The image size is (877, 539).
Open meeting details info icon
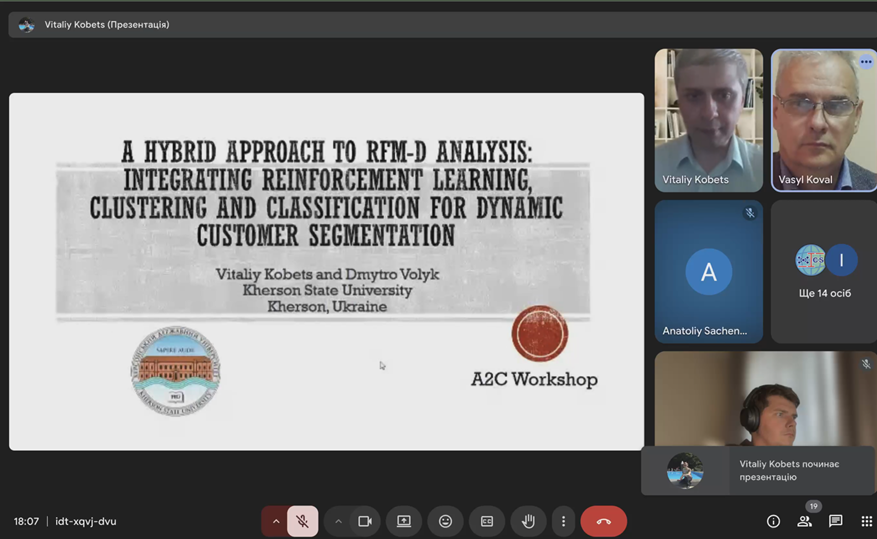point(773,521)
